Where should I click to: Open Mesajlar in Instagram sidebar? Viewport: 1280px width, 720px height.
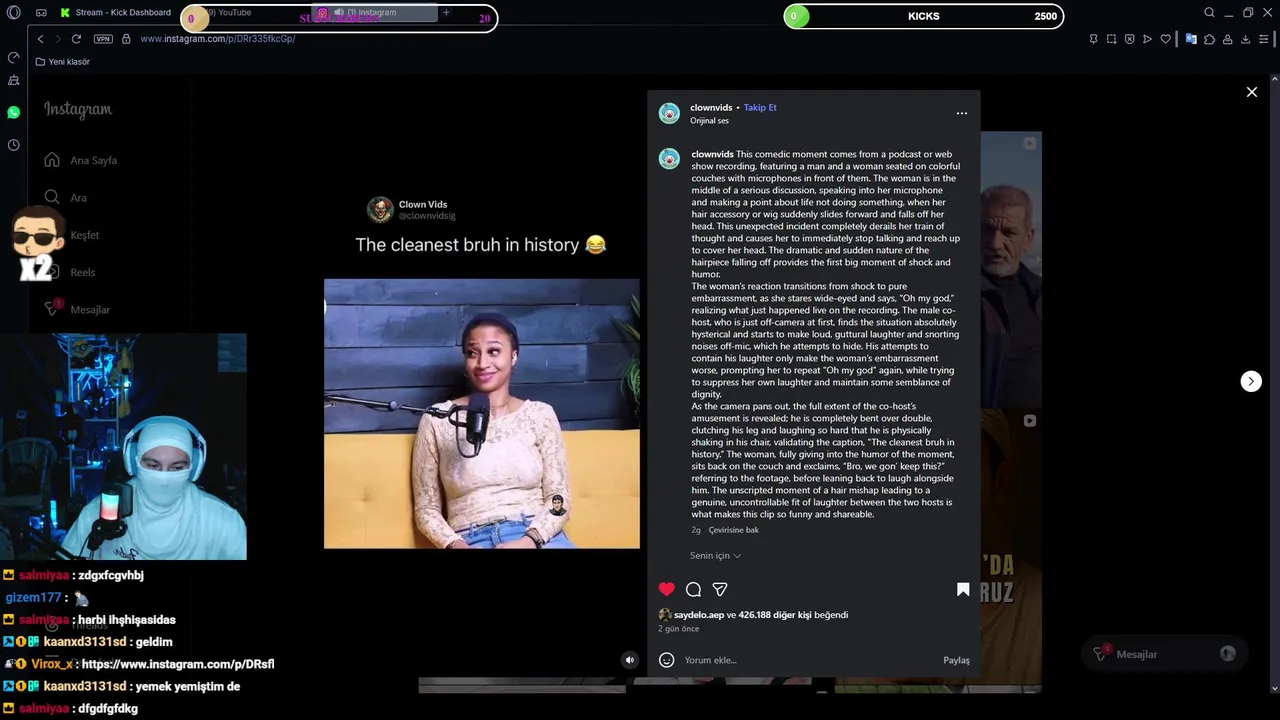click(78, 309)
